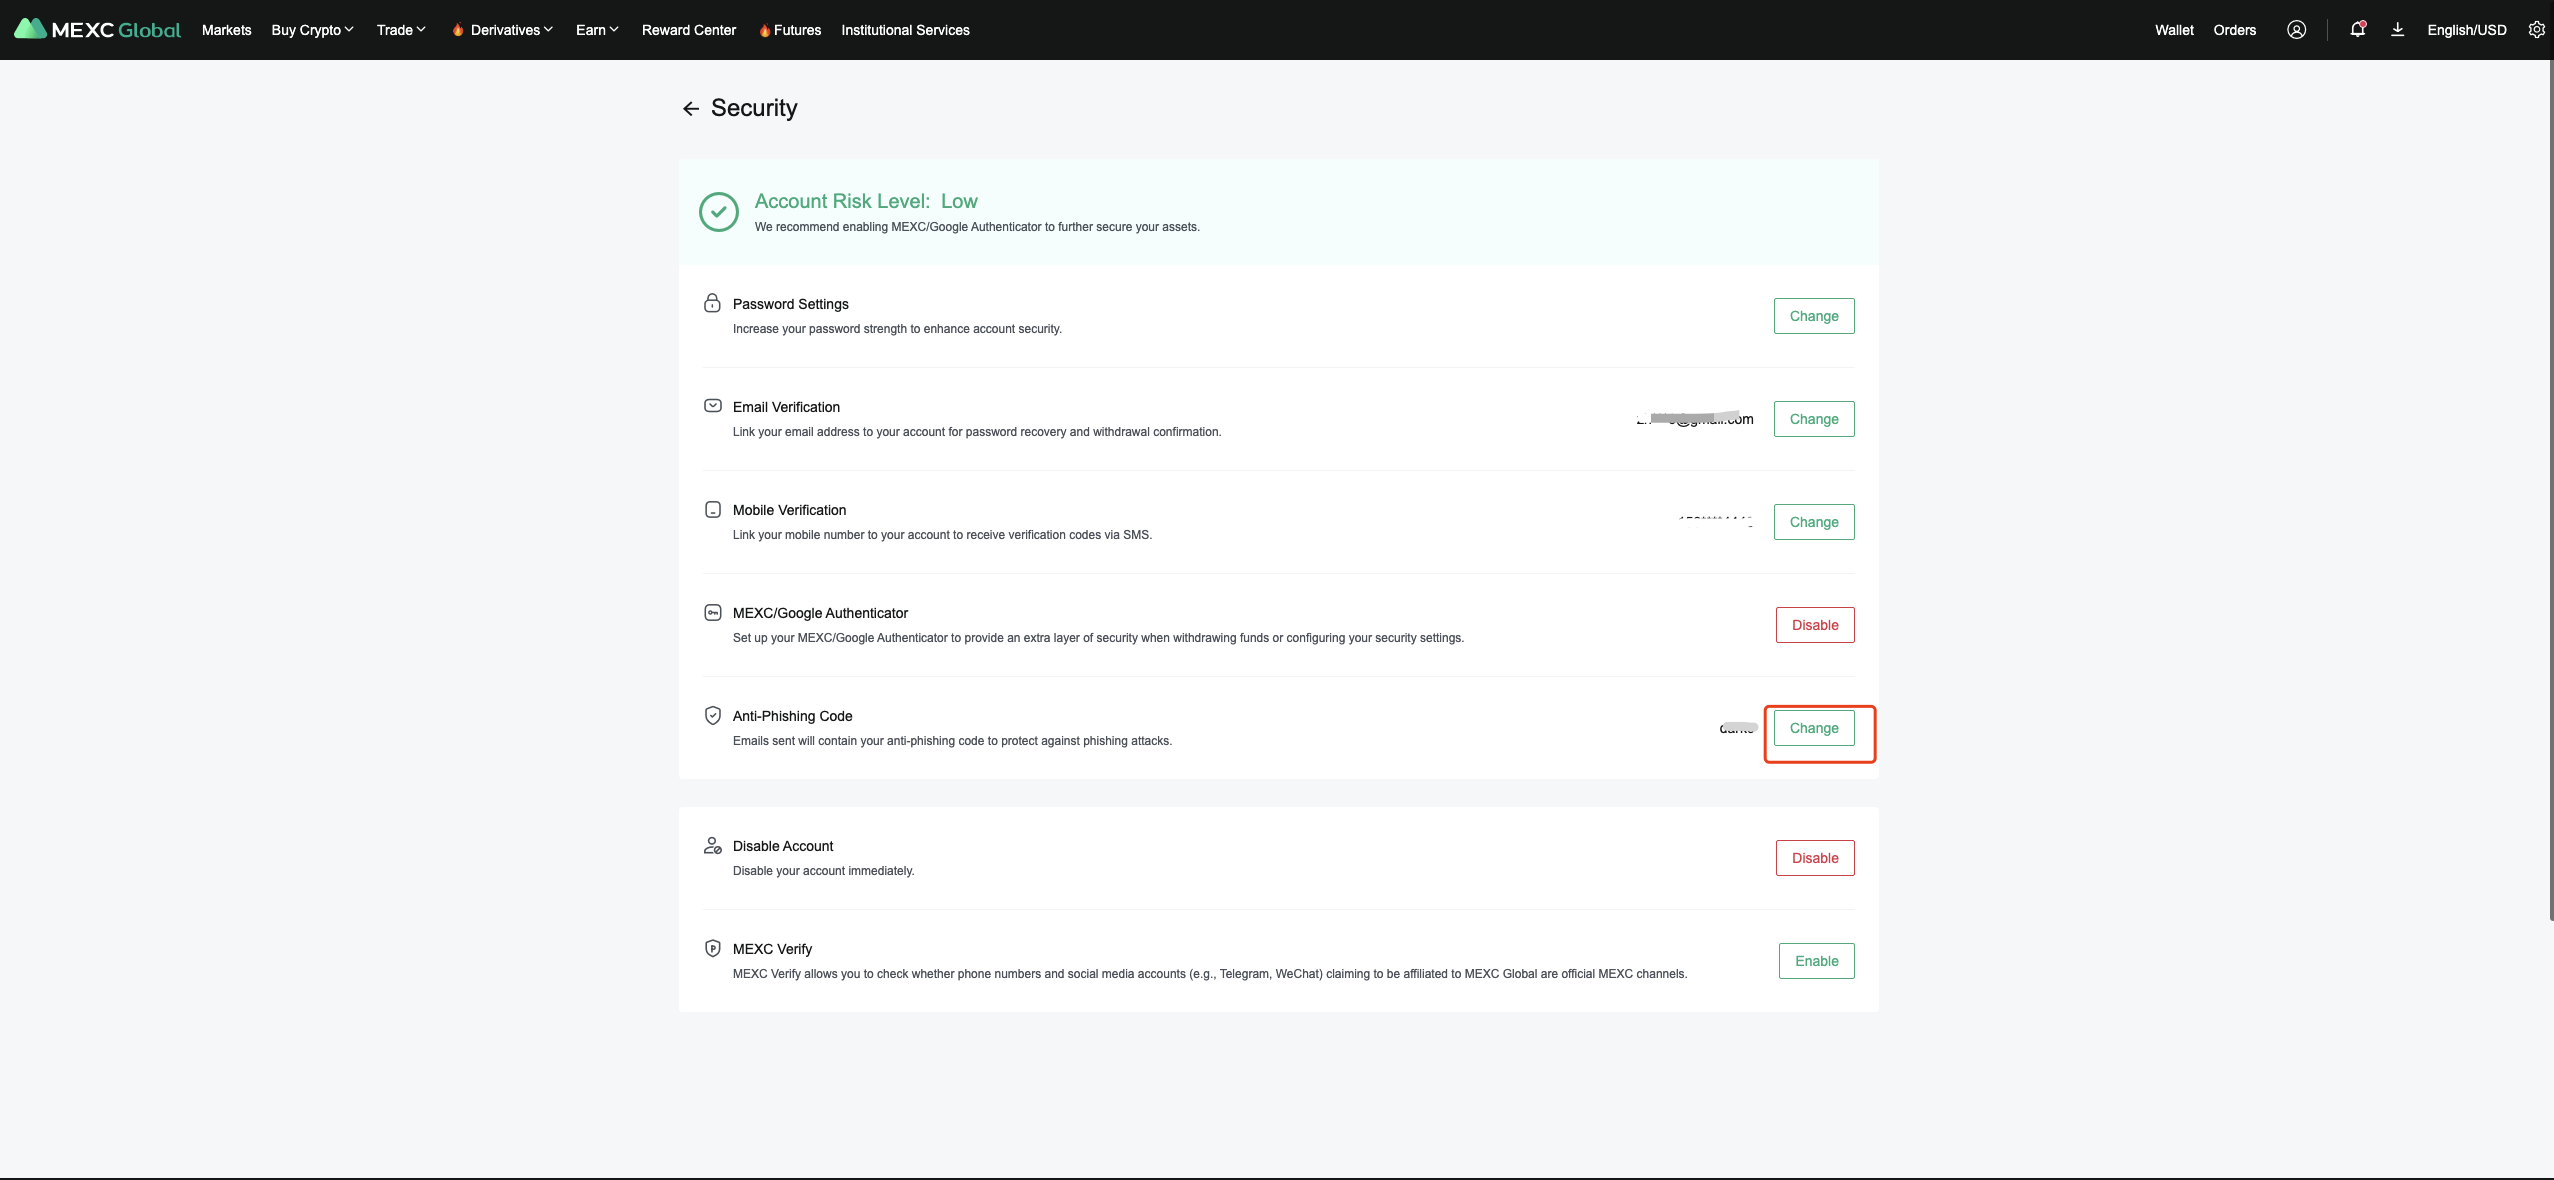Click the green risk level checkmark icon

pos(718,212)
